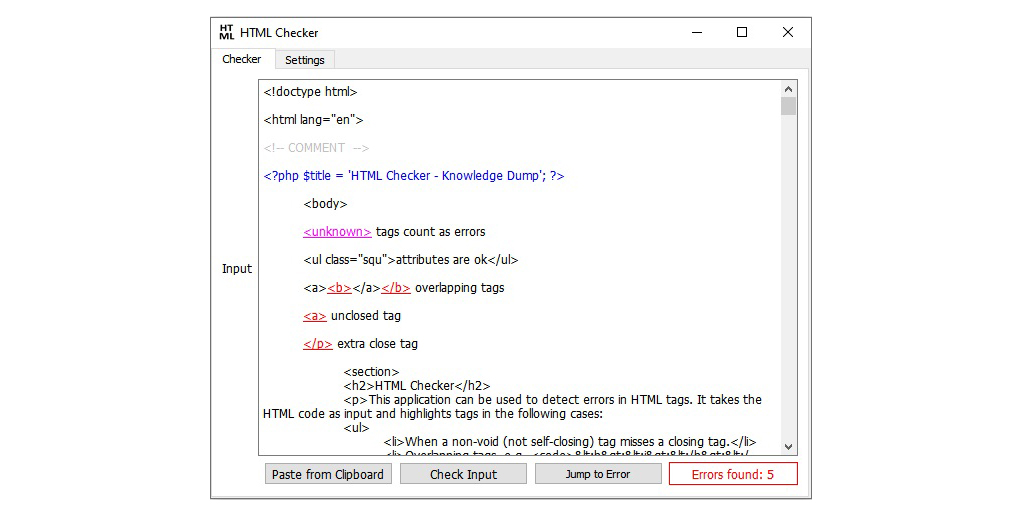The height and width of the screenshot is (517, 1034).
Task: Click the vertical scrollbar thumb
Action: click(788, 106)
